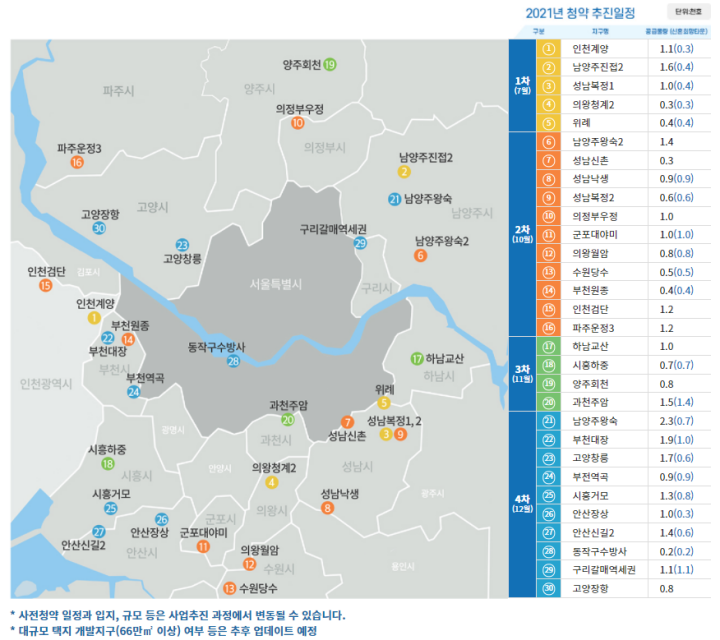Select map marker 12 under 의왕월암
The image size is (720, 640).
(249, 564)
